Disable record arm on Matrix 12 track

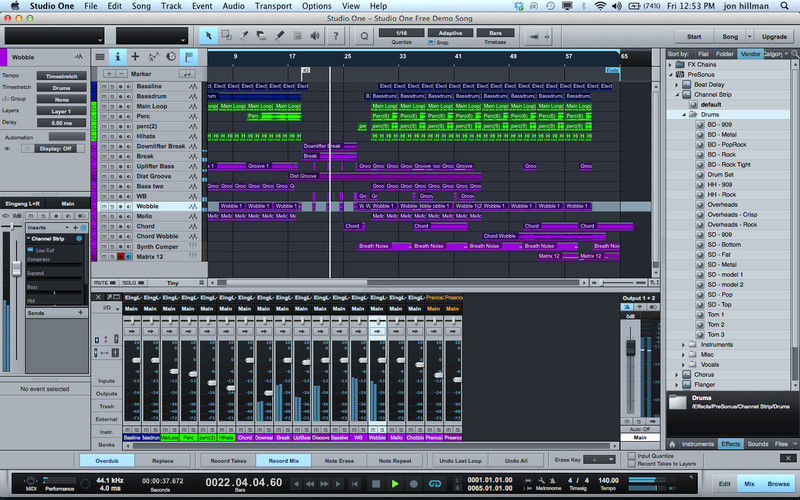coord(120,256)
